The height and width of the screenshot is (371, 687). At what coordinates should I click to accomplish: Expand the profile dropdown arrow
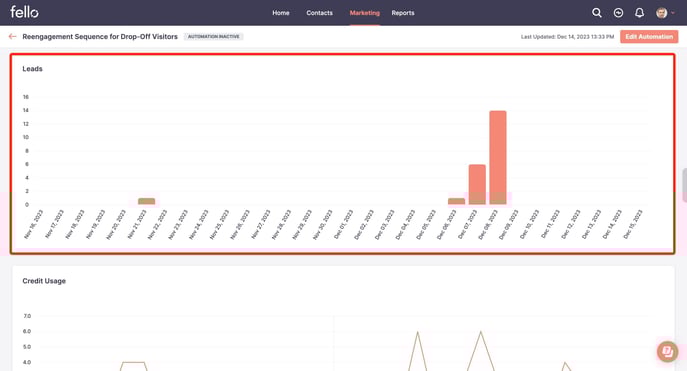(673, 13)
